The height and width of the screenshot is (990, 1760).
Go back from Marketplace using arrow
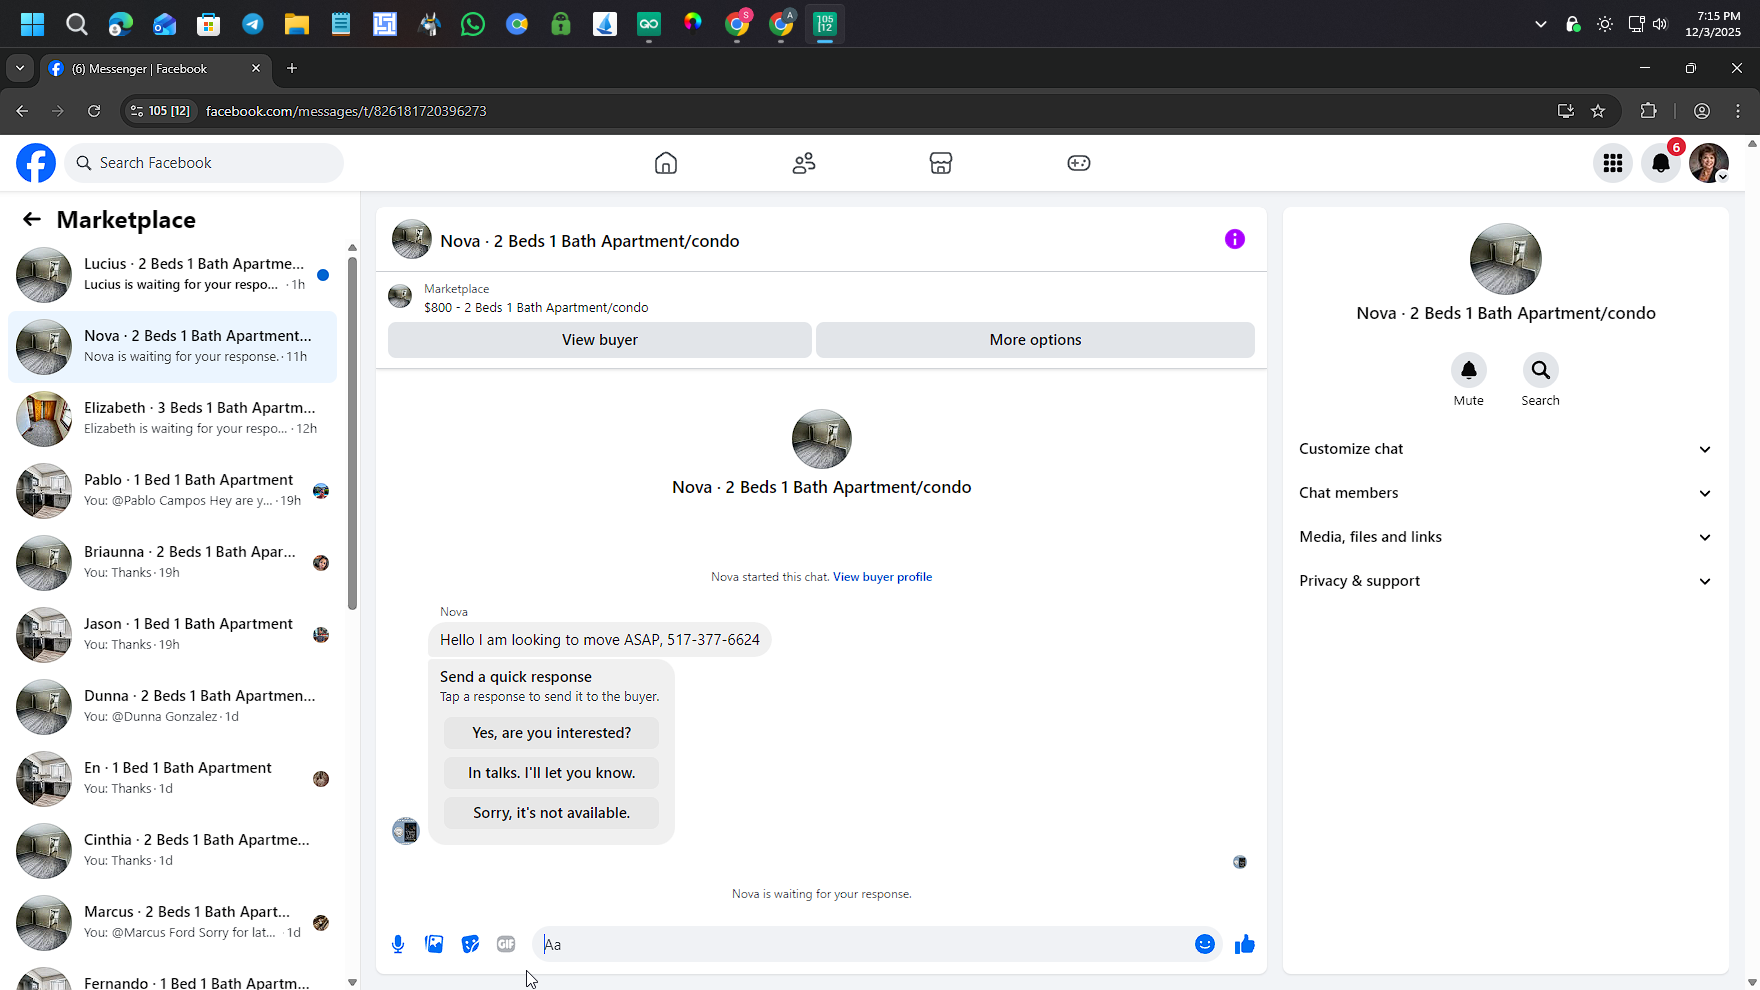tap(32, 219)
